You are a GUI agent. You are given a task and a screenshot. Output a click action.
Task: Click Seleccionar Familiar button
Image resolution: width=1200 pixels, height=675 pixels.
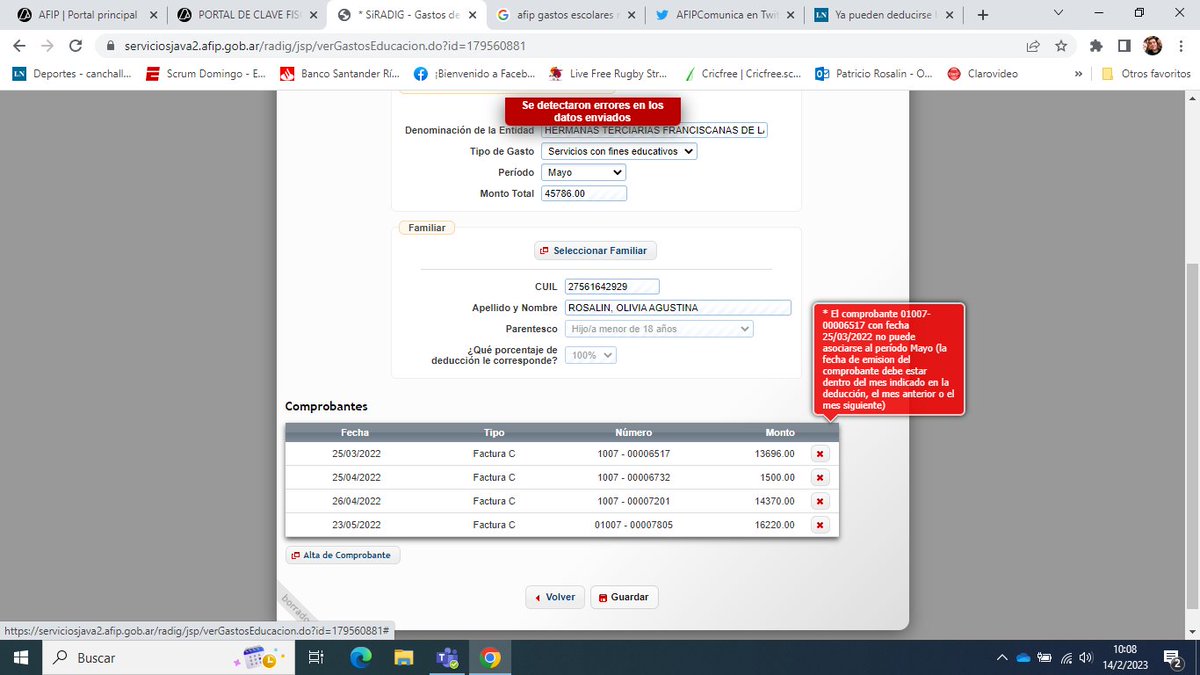595,251
